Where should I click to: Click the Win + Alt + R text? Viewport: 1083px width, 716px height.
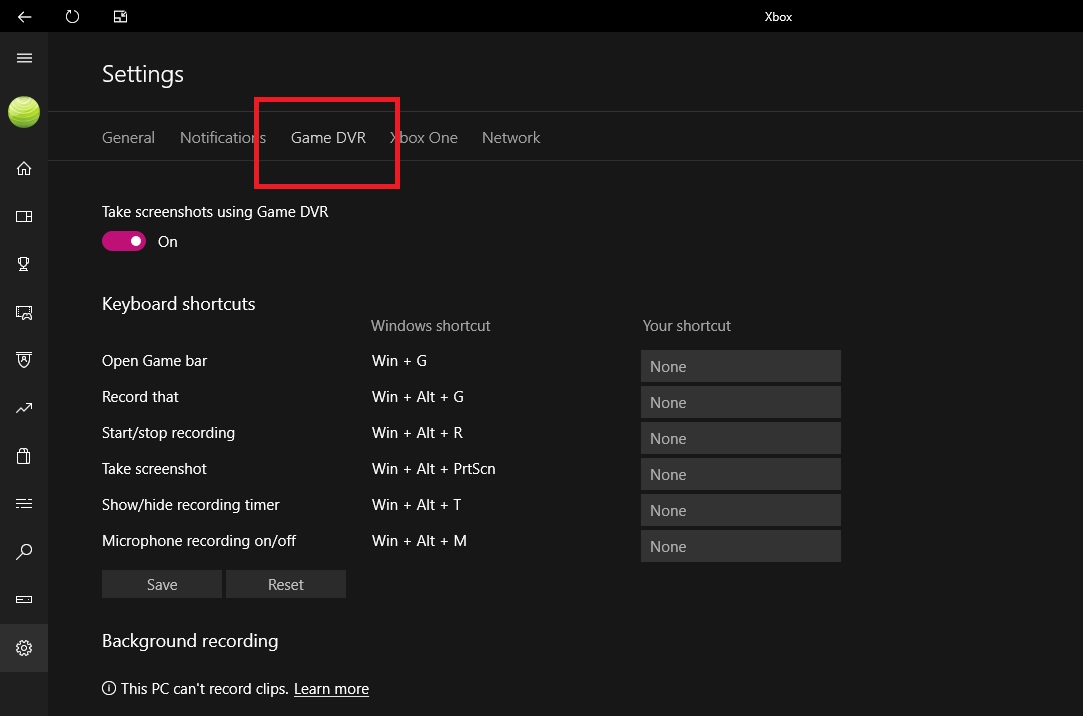[417, 433]
